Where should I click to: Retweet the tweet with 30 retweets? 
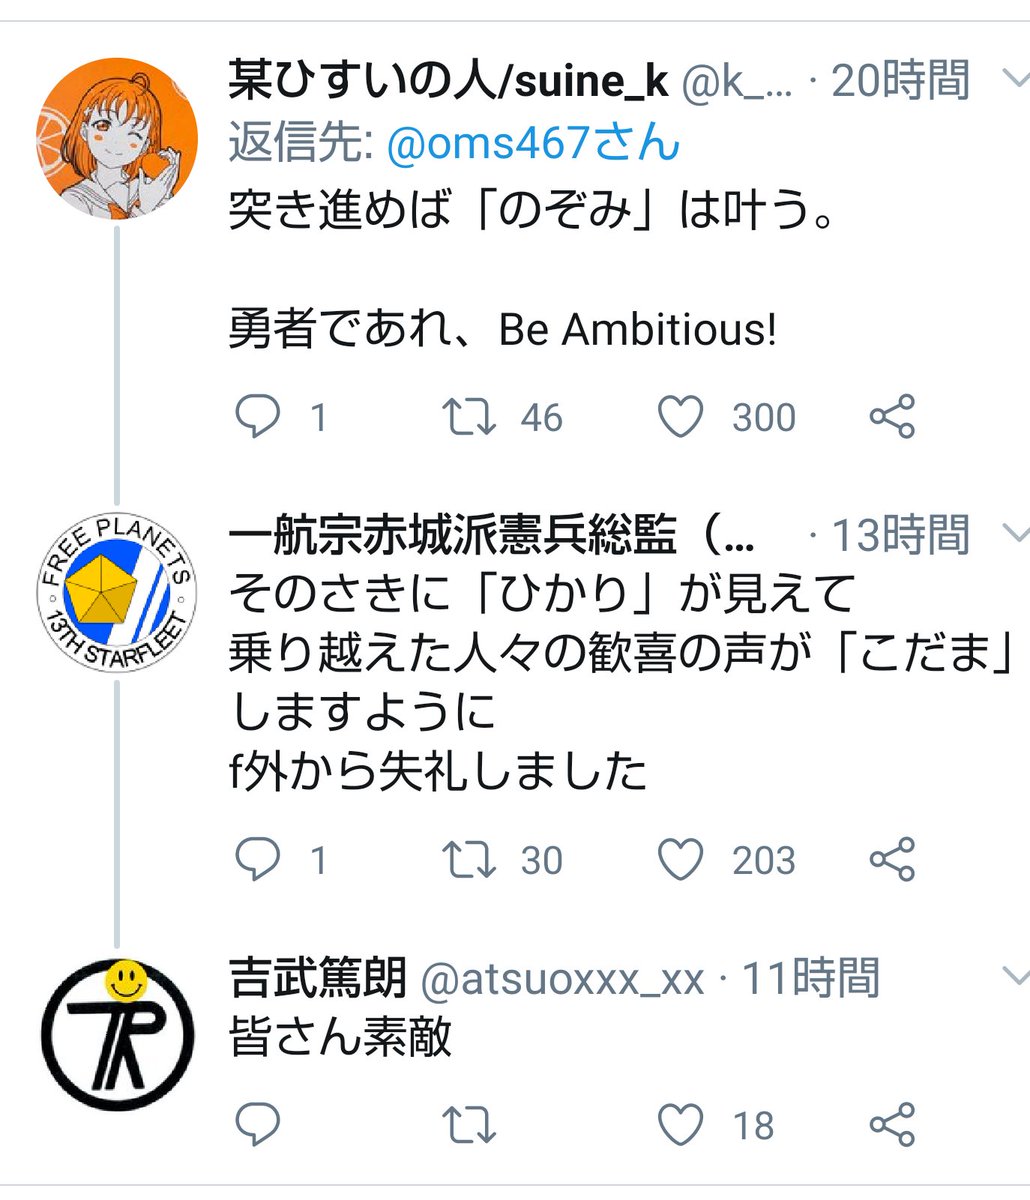(470, 860)
